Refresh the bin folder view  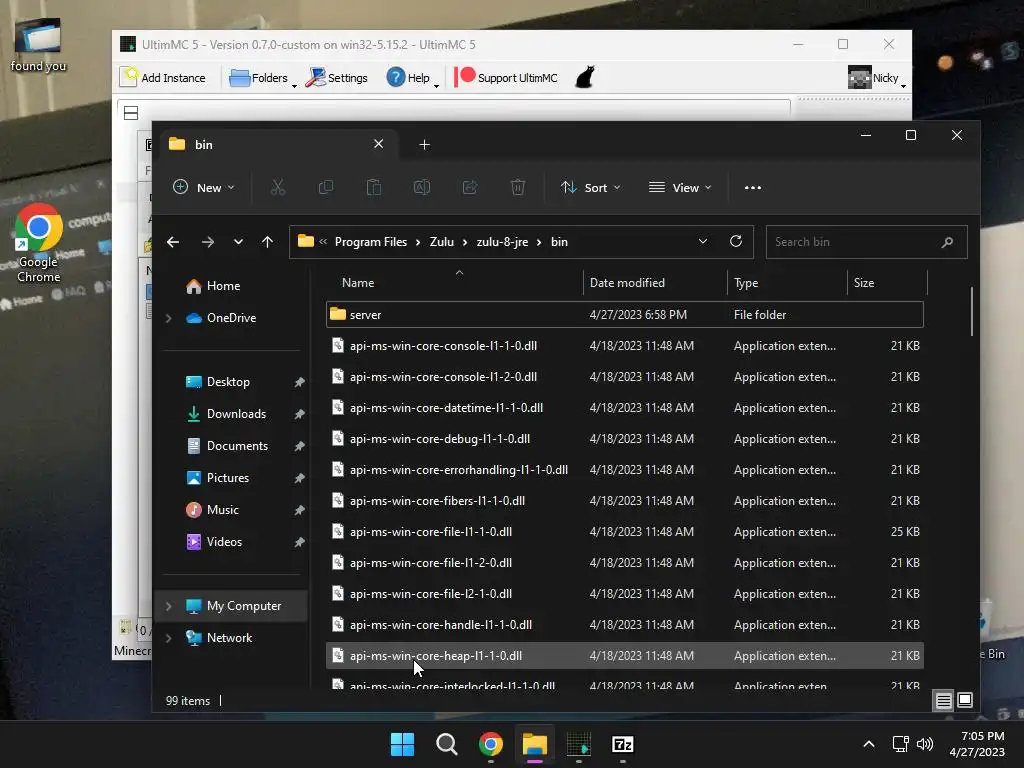[736, 242]
